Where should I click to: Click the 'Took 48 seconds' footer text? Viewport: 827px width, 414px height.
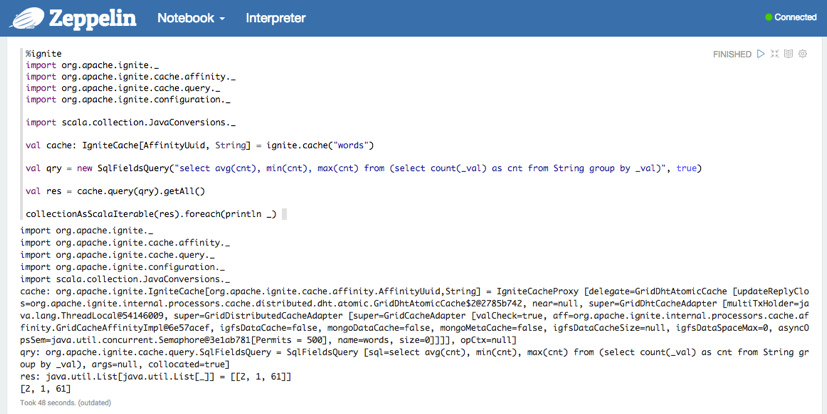coord(67,402)
